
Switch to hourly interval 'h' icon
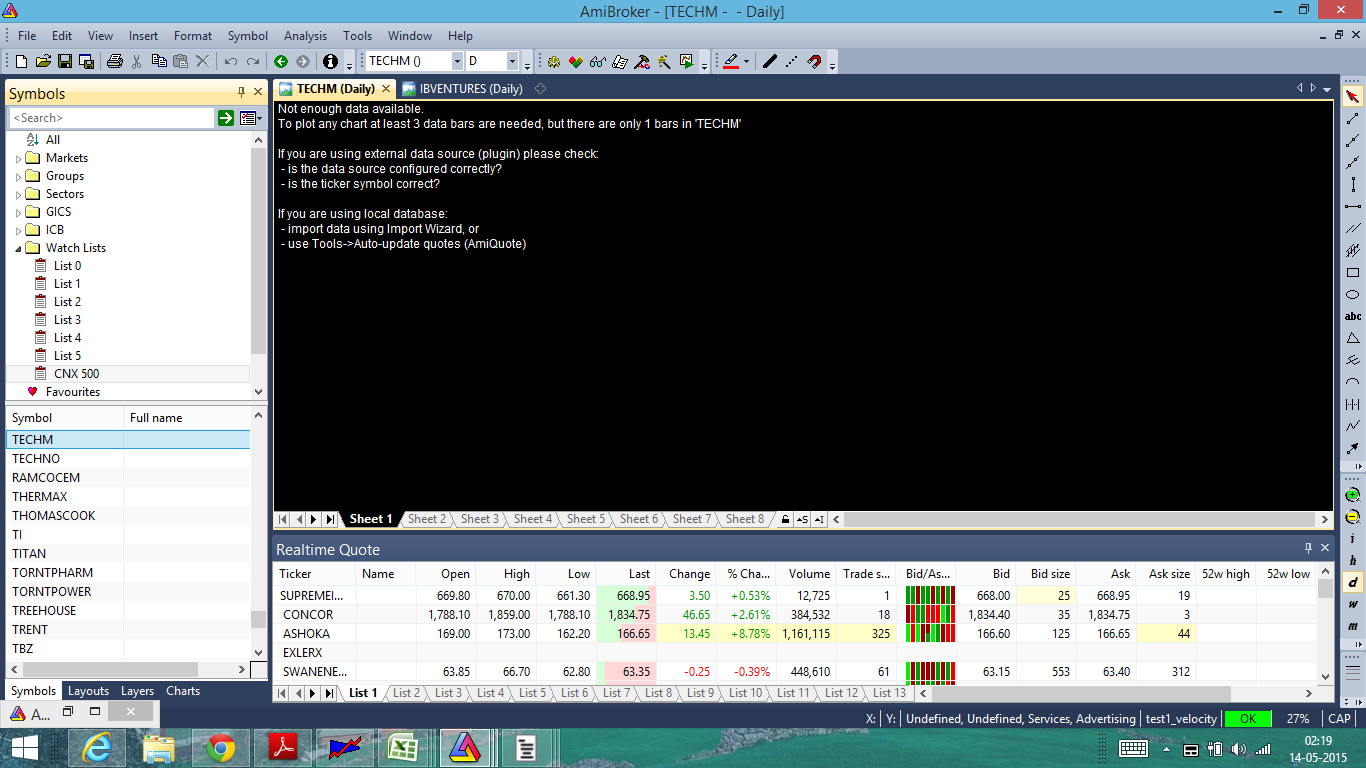coord(1353,561)
